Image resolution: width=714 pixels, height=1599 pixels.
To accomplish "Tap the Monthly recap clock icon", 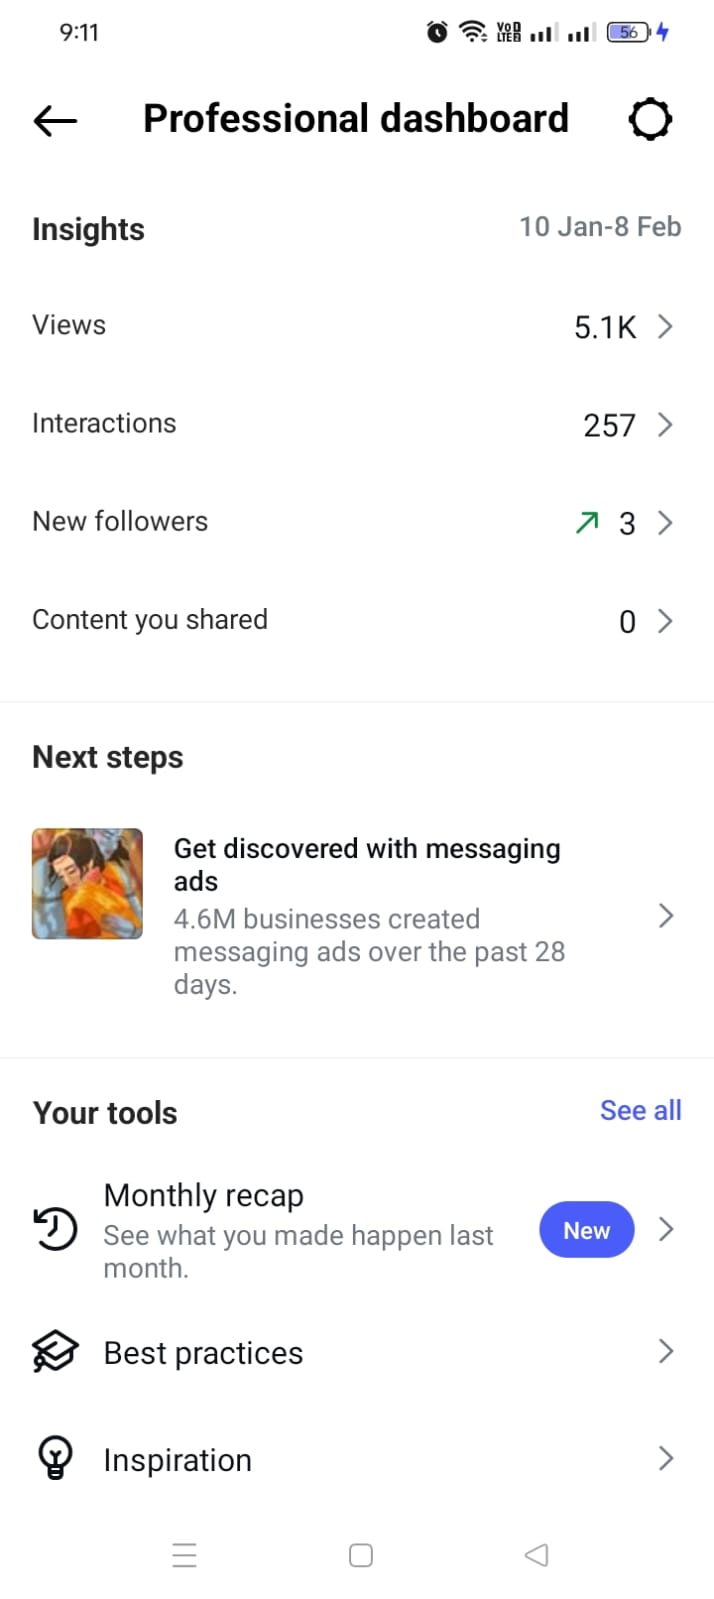I will point(56,1229).
